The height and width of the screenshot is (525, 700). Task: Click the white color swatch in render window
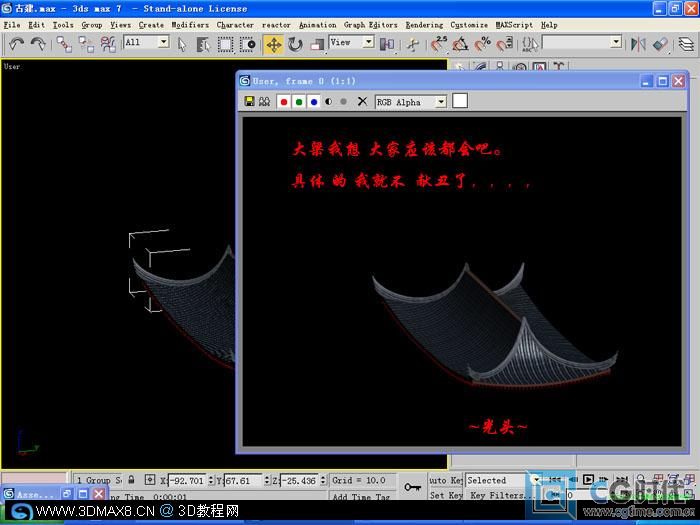[460, 101]
